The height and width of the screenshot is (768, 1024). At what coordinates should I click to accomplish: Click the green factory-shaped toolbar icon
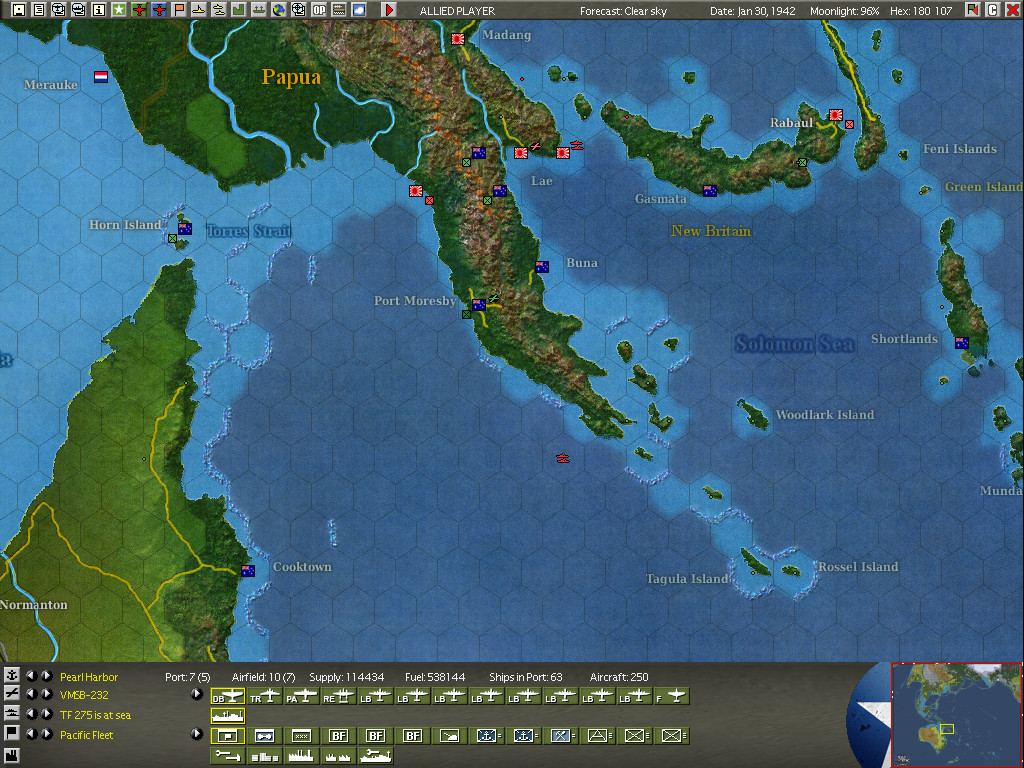[x=238, y=10]
